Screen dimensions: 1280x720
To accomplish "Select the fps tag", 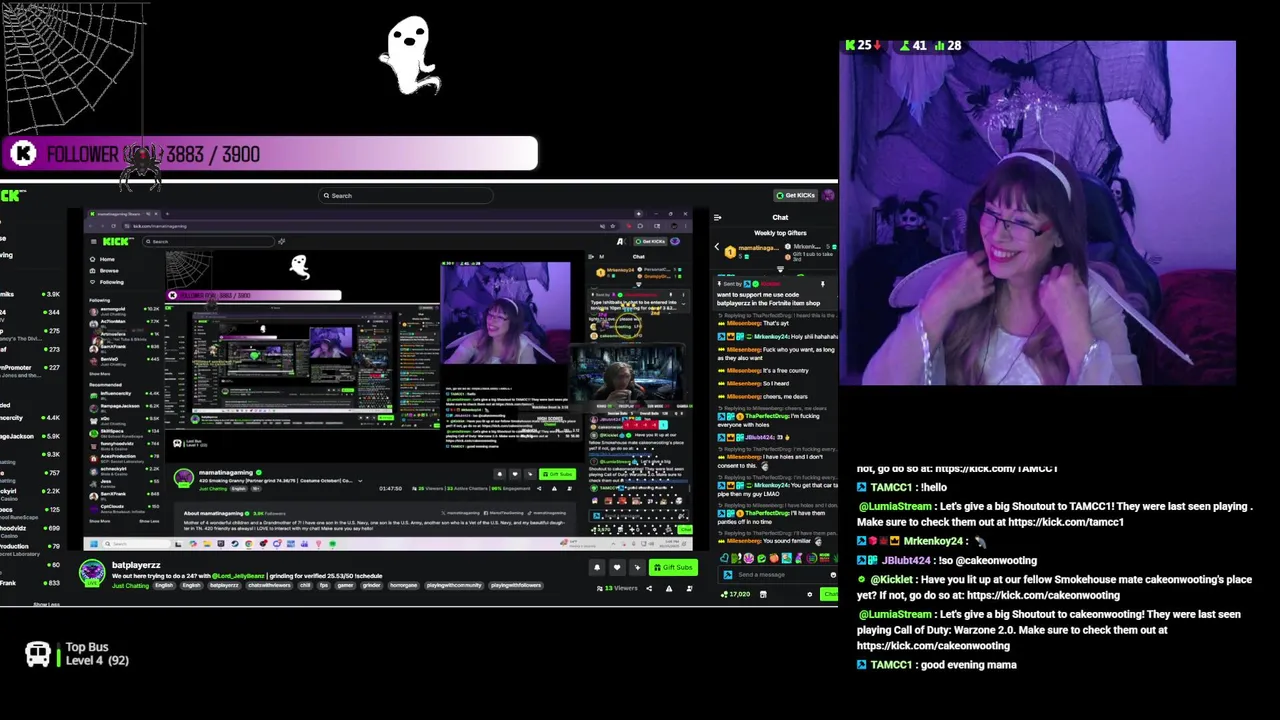I will tap(324, 586).
